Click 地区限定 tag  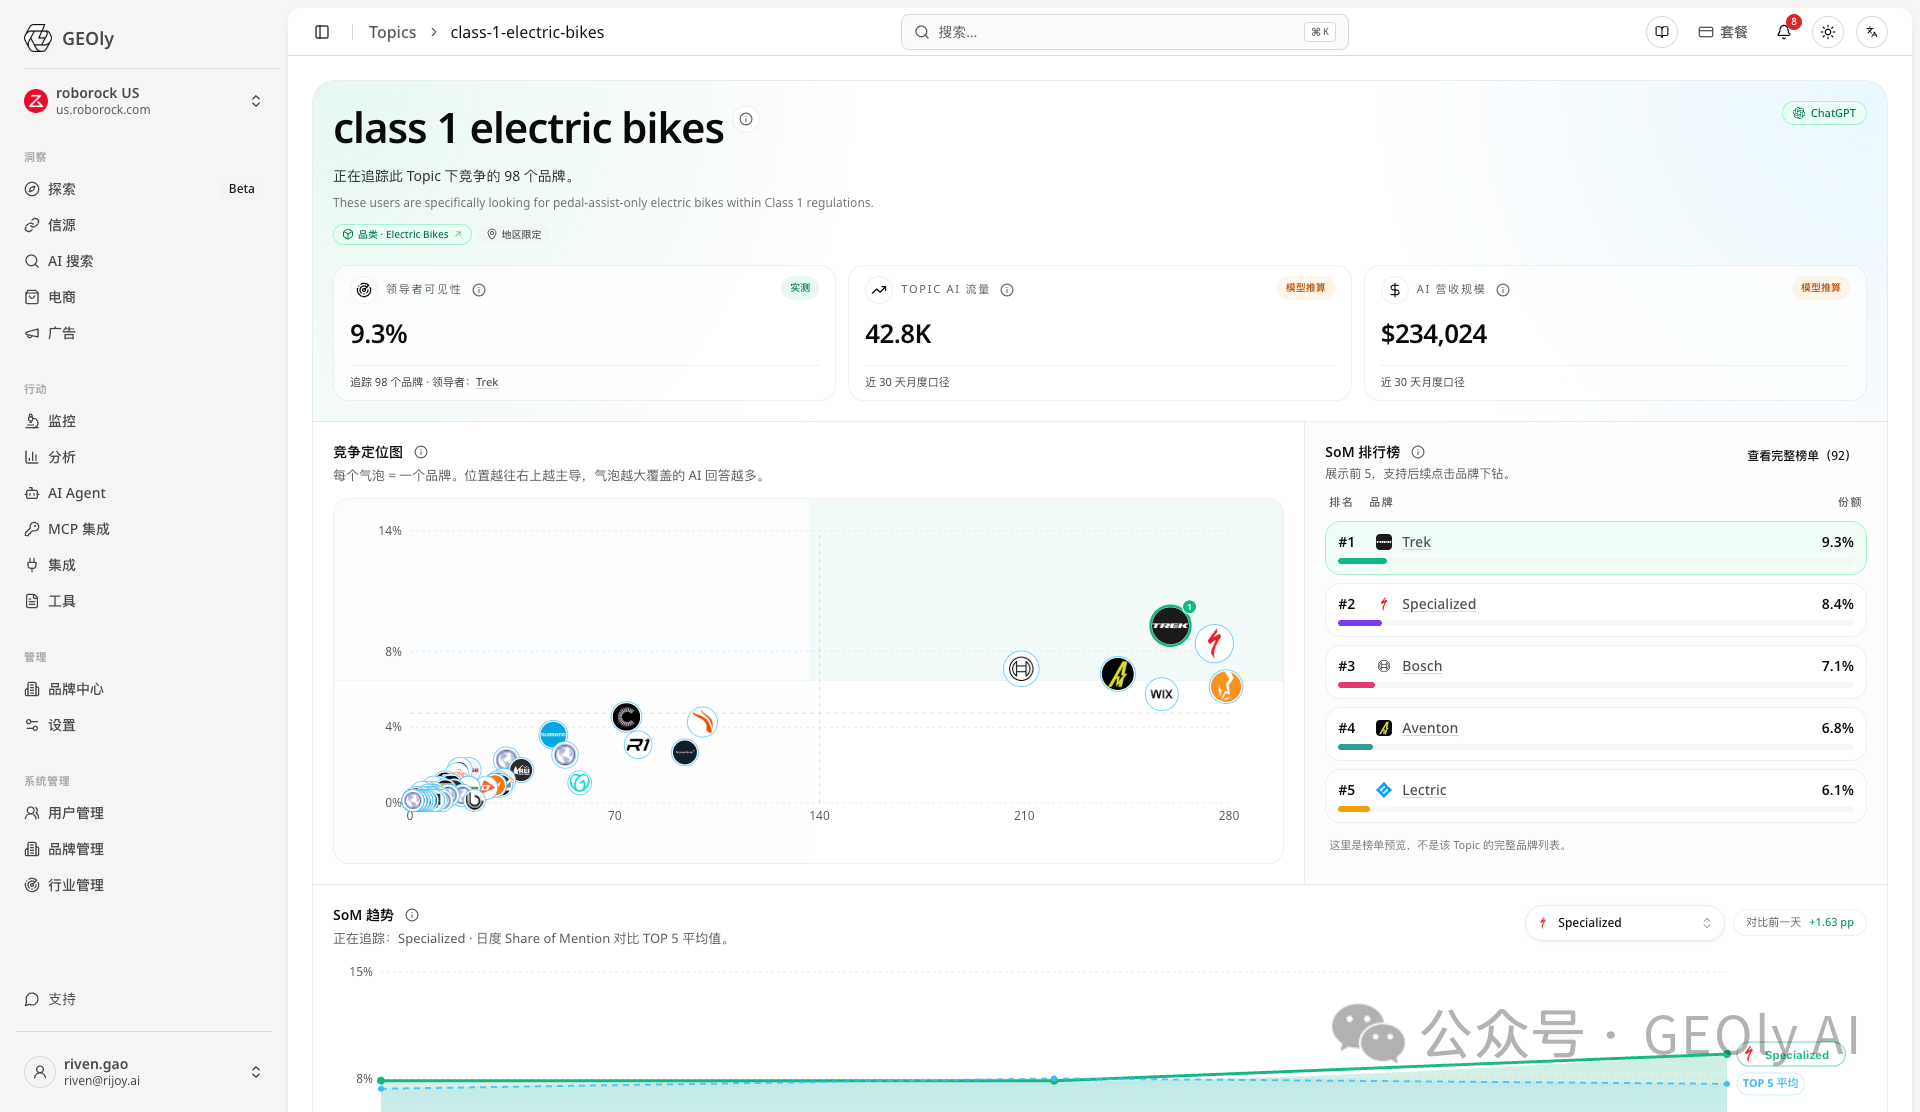tap(514, 234)
